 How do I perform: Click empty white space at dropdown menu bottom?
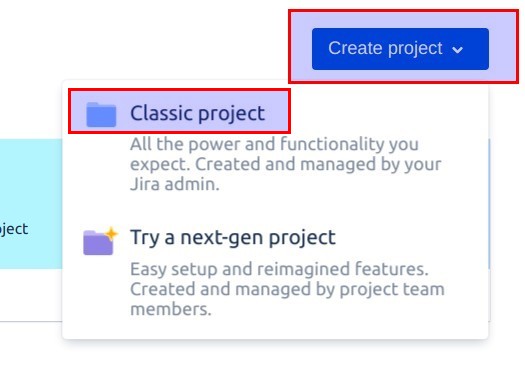click(275, 329)
